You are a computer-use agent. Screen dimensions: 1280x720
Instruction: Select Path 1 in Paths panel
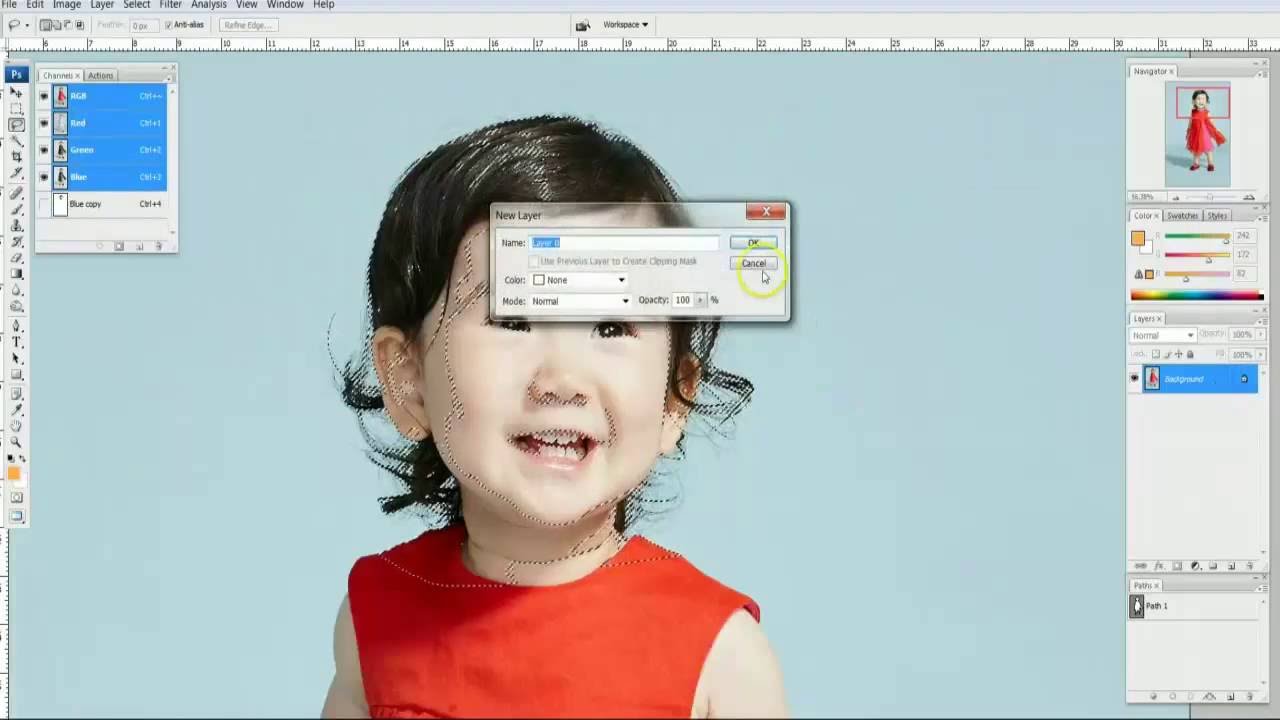(1190, 606)
